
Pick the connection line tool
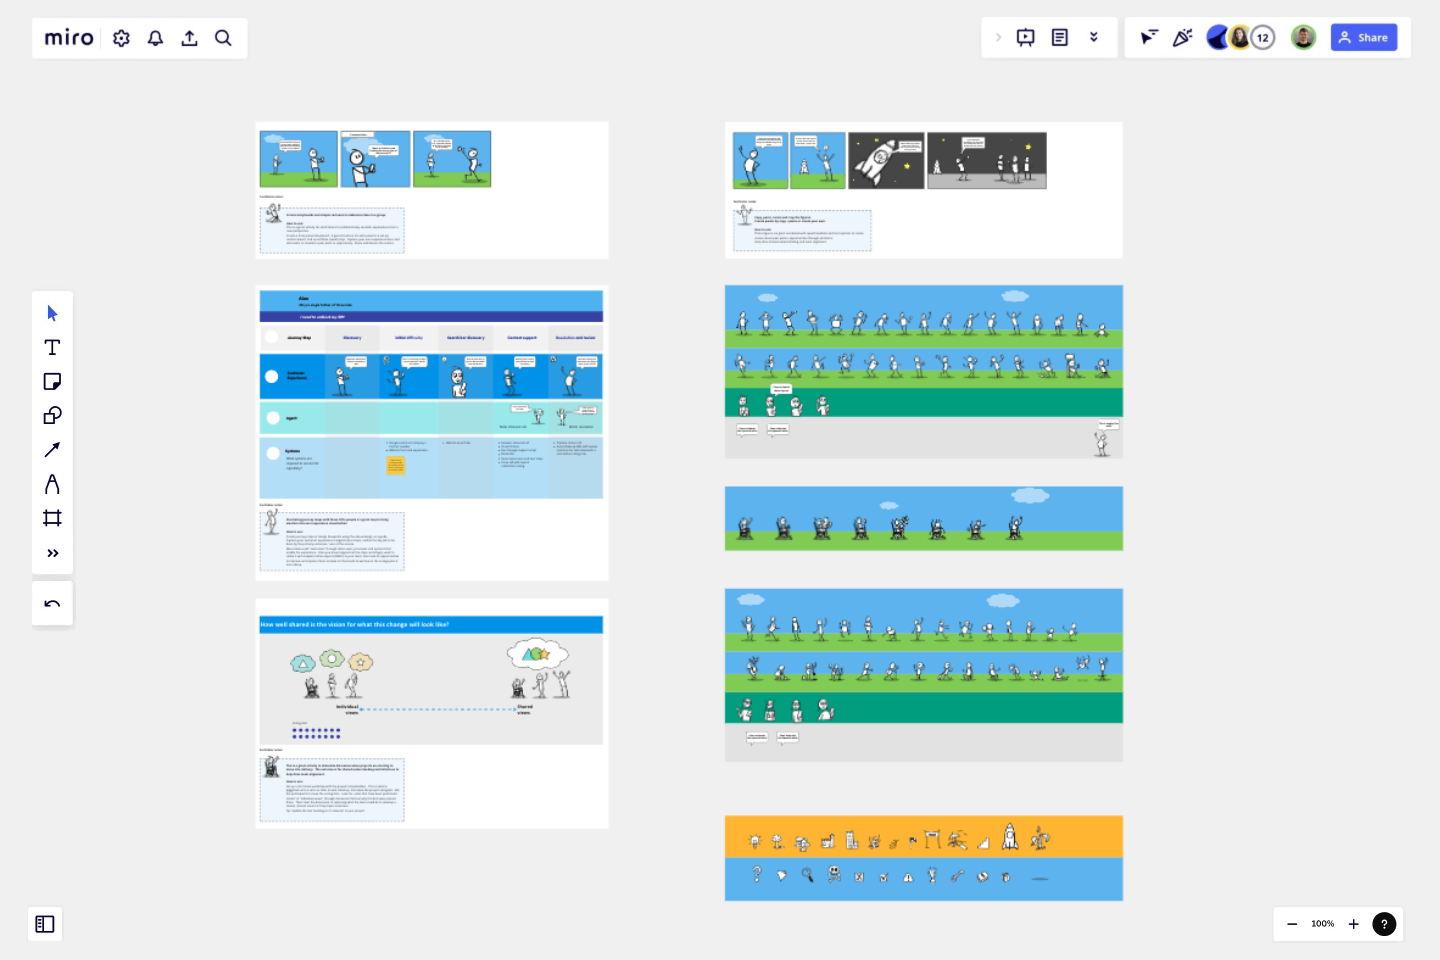tap(52, 449)
